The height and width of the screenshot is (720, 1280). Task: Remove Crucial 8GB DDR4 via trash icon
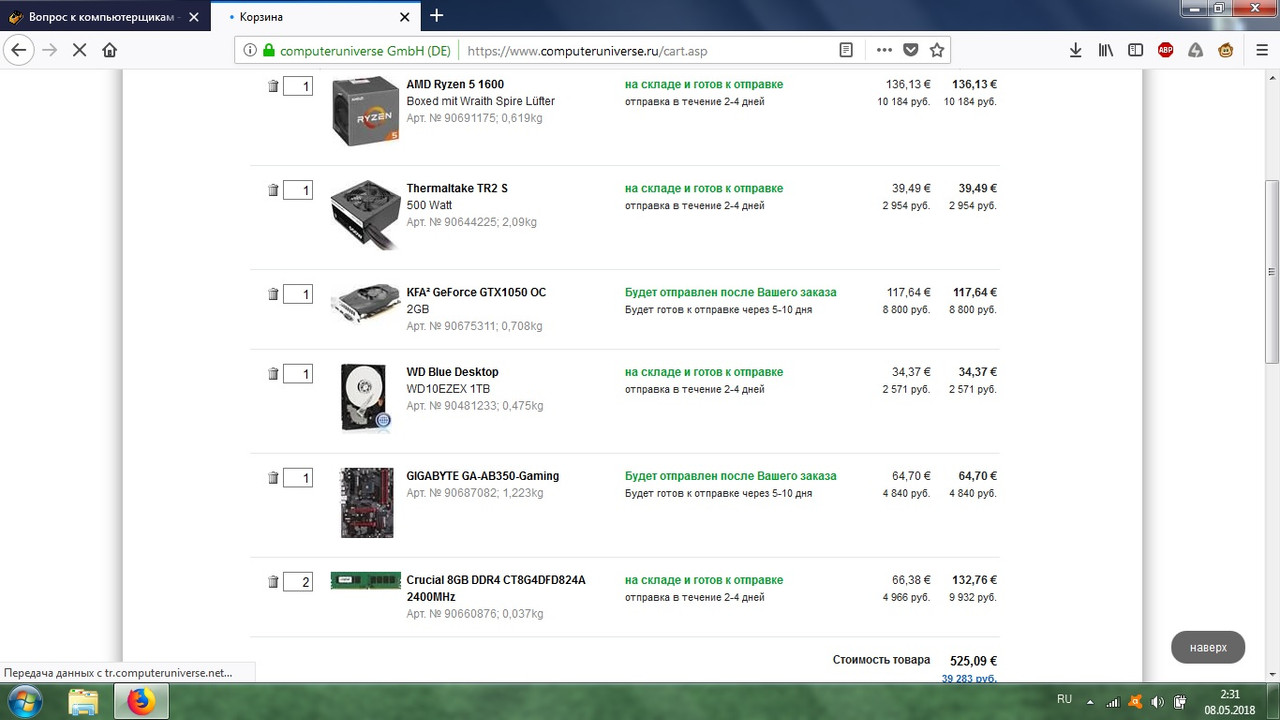click(273, 582)
